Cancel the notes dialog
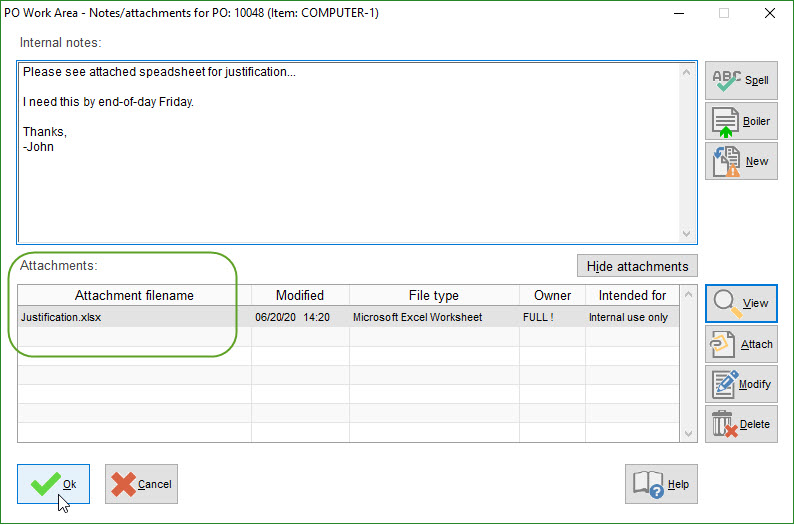The height and width of the screenshot is (525, 794). pos(141,484)
